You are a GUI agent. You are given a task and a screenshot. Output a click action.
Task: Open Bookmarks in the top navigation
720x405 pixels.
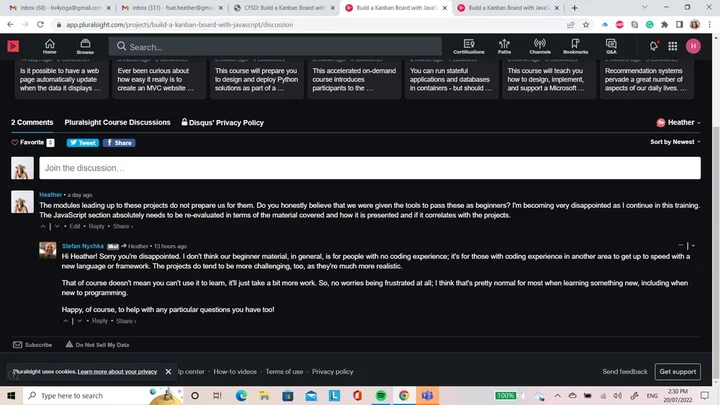[x=575, y=46]
